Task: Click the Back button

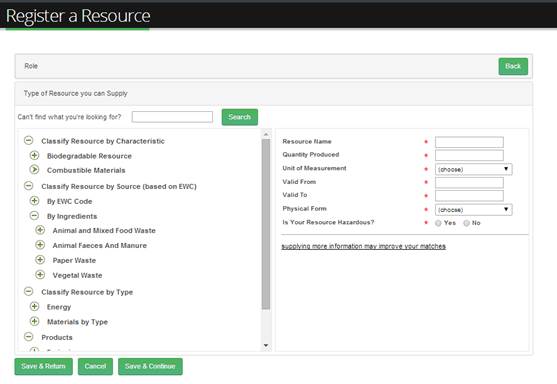Action: pyautogui.click(x=513, y=66)
